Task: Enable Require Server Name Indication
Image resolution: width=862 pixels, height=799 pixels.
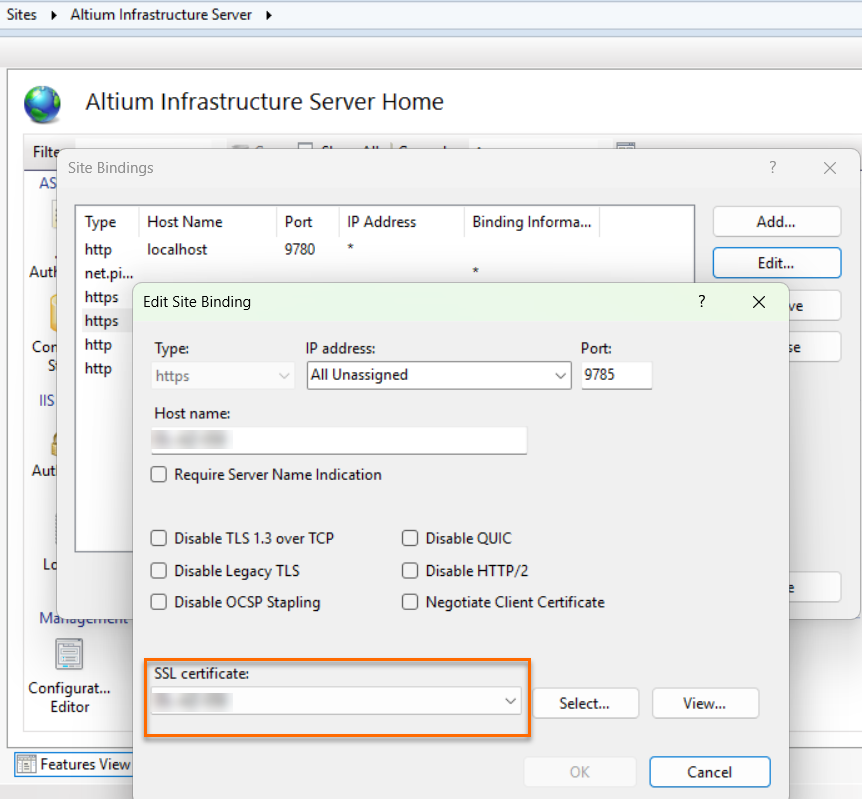Action: 158,475
